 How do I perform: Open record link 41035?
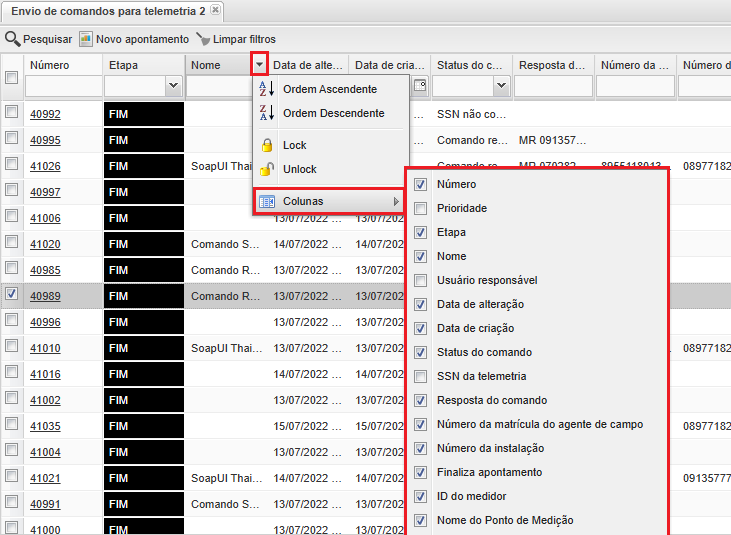[45, 426]
